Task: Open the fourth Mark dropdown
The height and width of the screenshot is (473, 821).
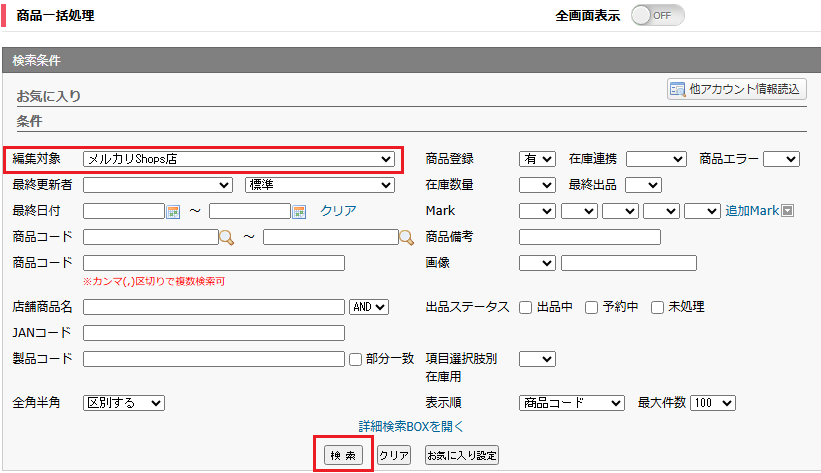Action: 661,211
